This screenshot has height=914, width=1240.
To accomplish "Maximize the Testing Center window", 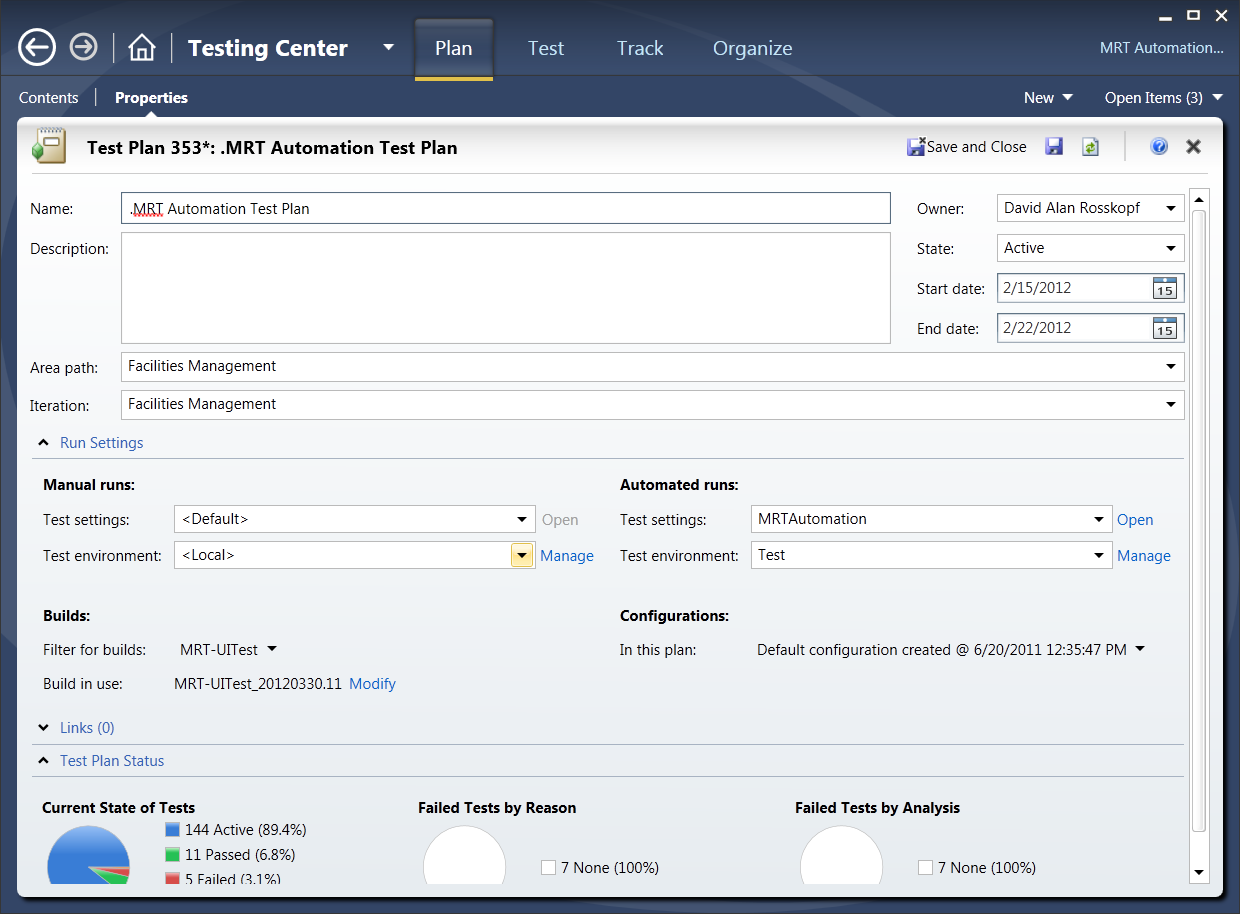I will pyautogui.click(x=1193, y=15).
